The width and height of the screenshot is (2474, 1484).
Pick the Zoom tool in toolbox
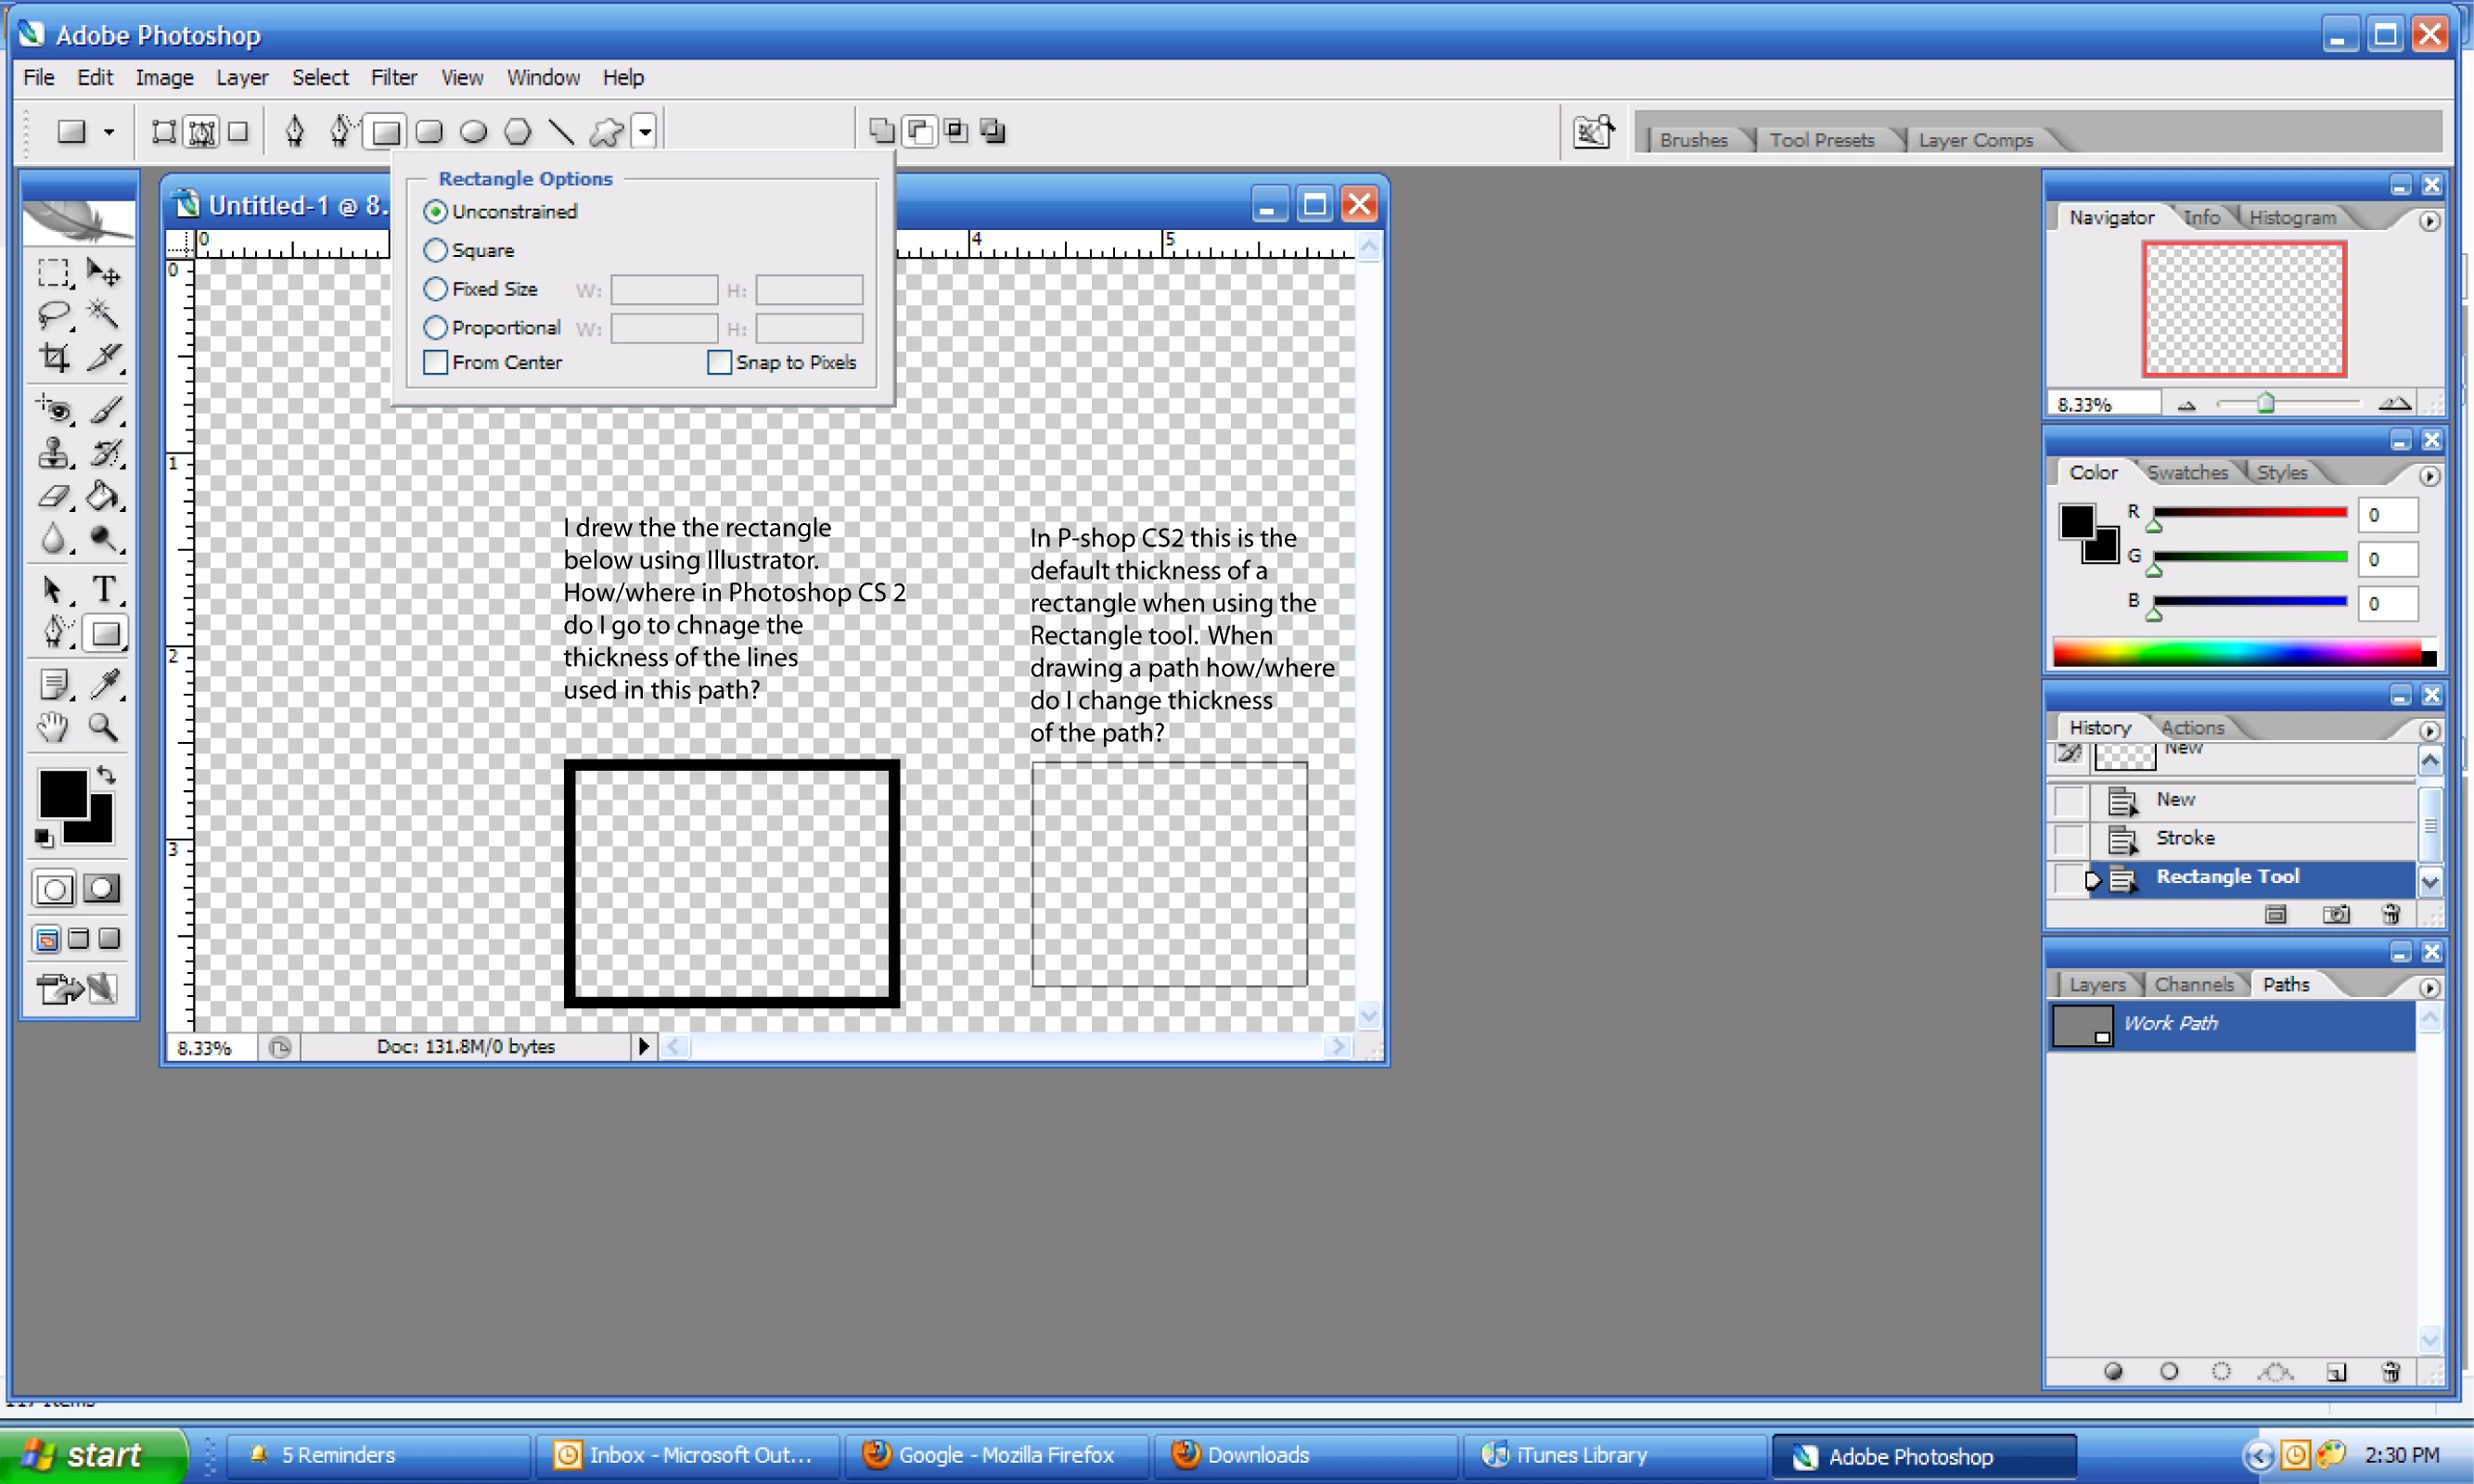point(104,727)
